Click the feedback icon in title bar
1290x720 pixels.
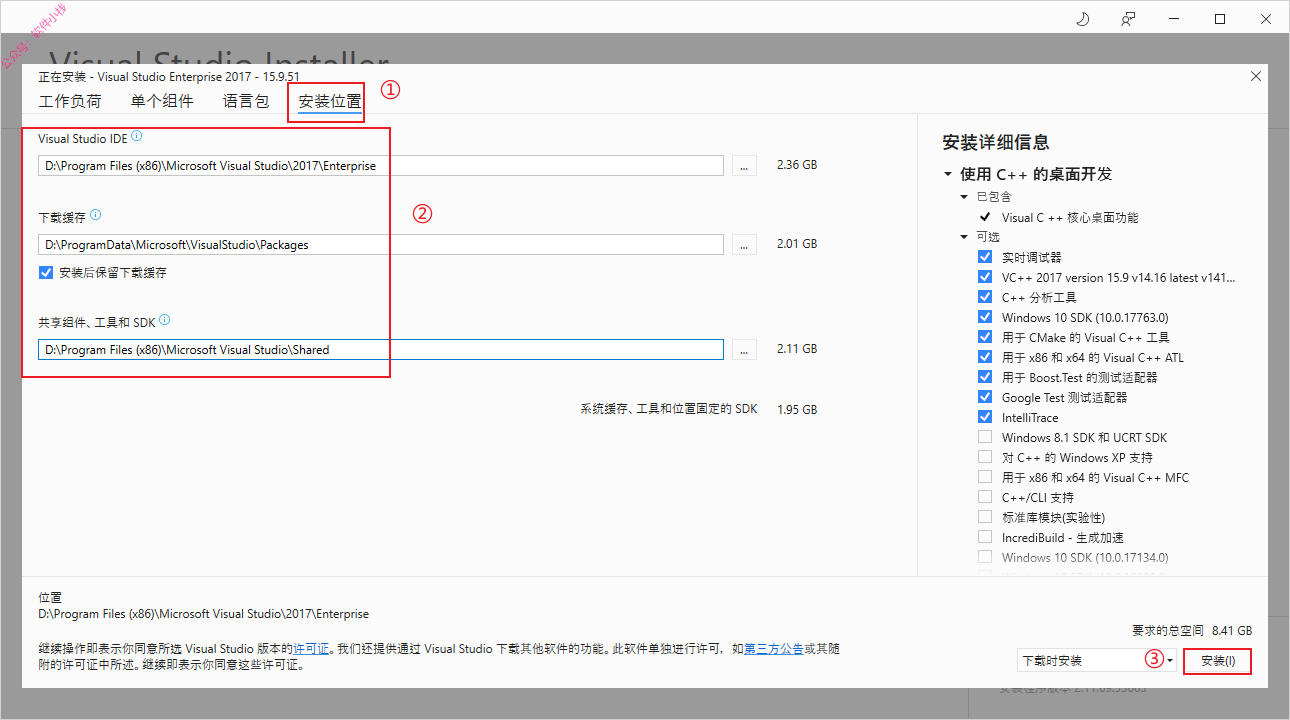1128,19
